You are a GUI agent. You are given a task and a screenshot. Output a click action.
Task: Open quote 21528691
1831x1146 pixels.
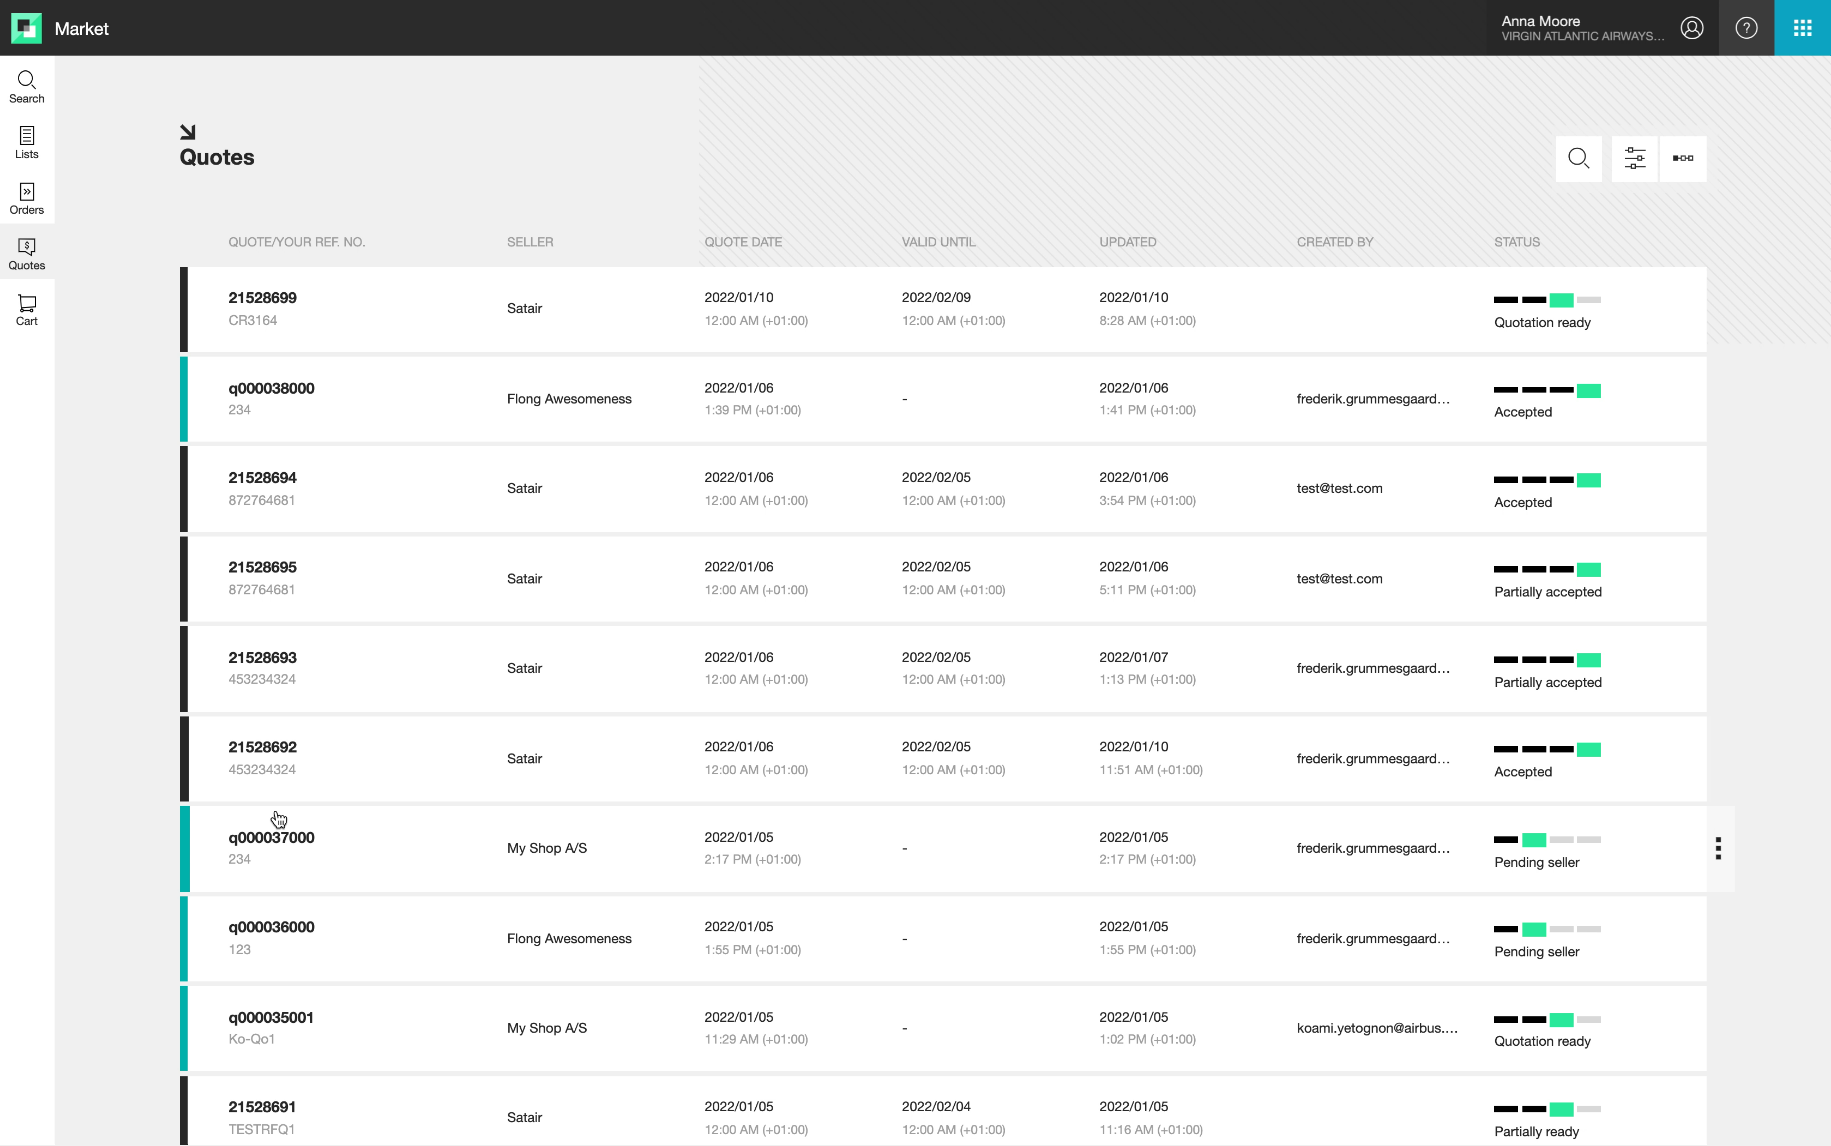tap(262, 1107)
